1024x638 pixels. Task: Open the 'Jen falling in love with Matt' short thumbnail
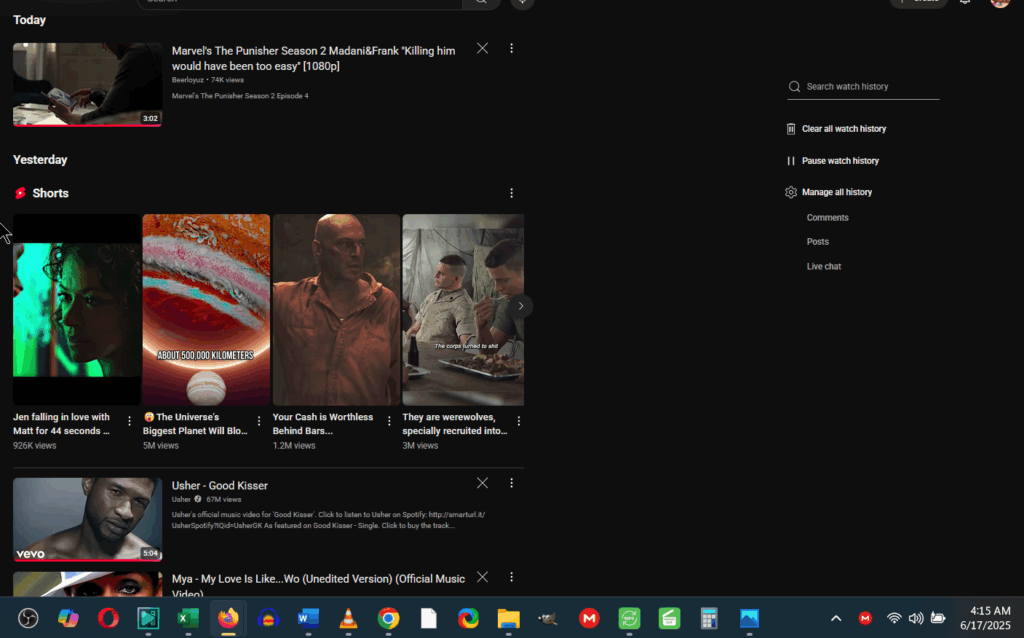point(76,310)
